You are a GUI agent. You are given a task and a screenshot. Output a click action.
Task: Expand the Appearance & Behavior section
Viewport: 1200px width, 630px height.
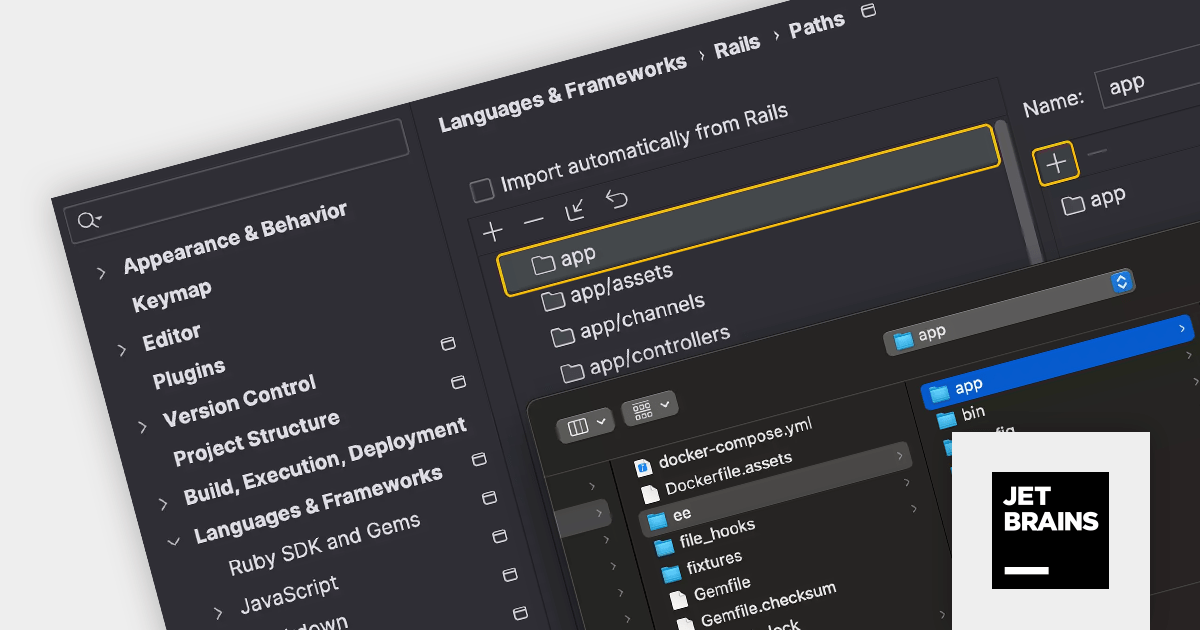click(101, 272)
